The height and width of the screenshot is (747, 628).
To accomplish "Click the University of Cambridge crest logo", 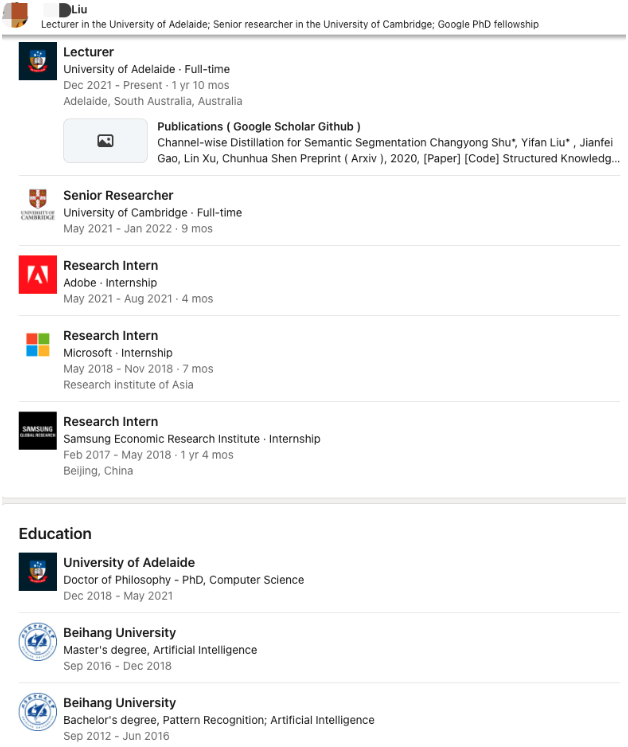I will coord(38,204).
